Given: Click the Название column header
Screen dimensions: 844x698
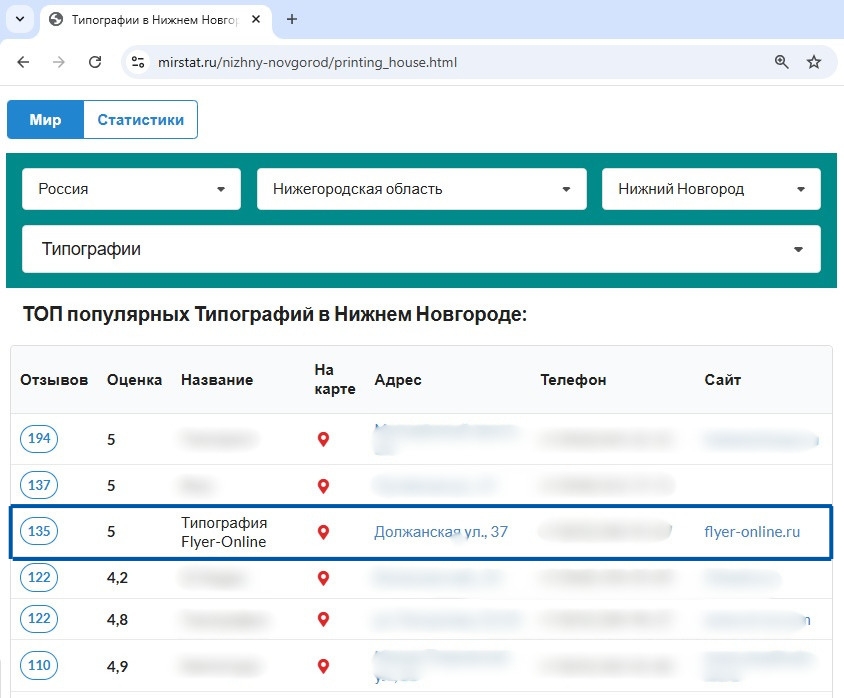Looking at the screenshot, I should click(217, 380).
